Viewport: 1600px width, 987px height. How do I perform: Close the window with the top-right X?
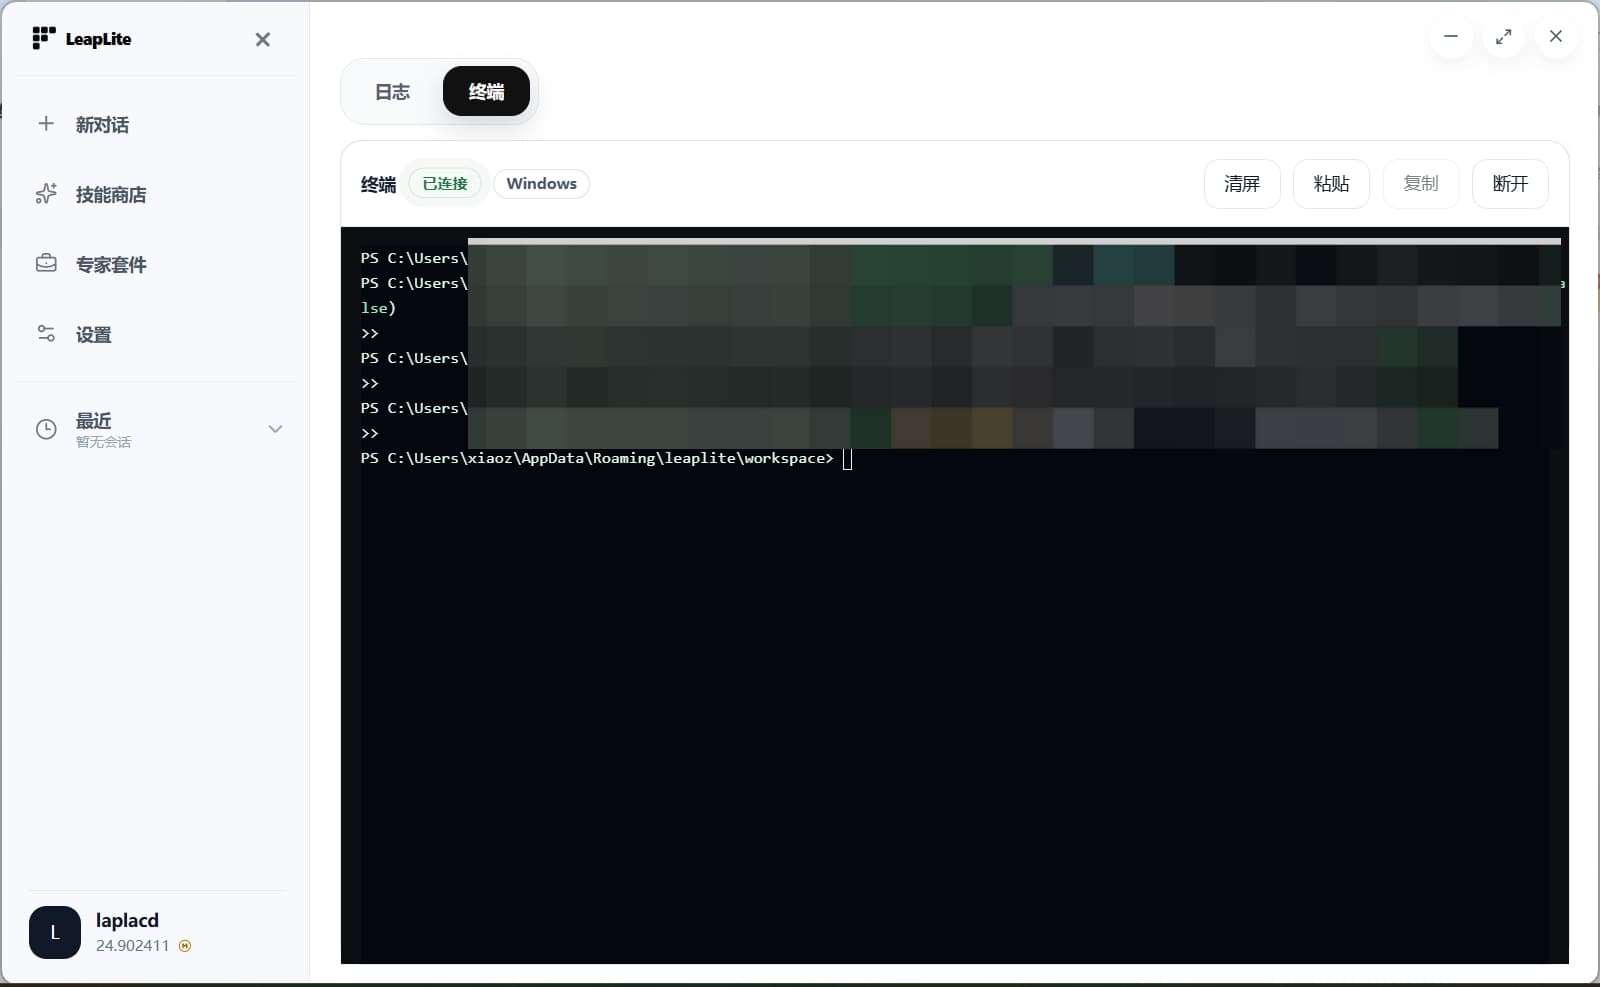(x=1556, y=36)
